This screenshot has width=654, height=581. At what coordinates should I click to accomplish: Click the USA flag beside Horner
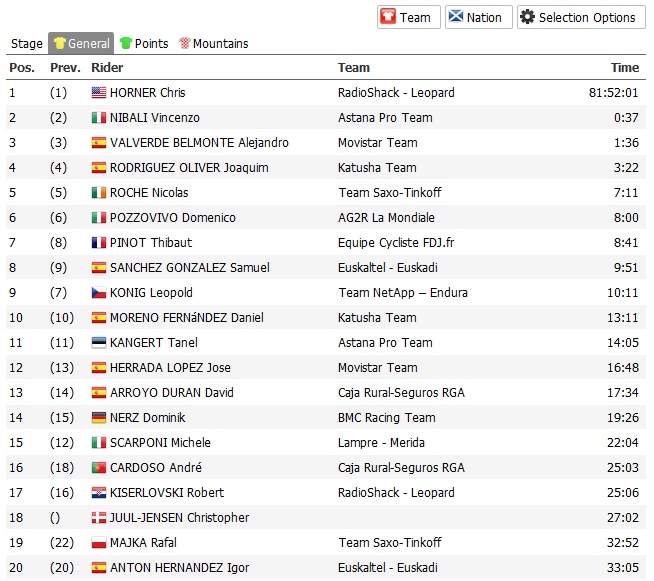click(98, 93)
